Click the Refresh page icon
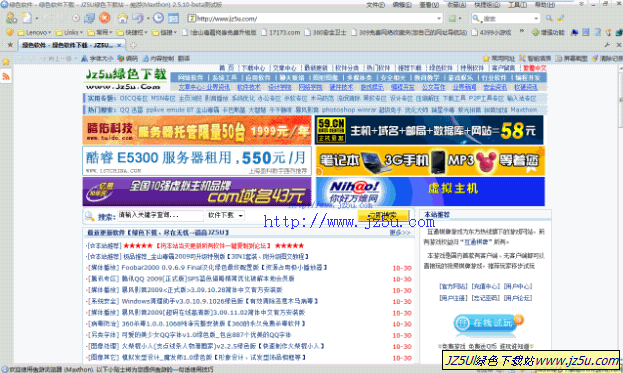This screenshot has height=373, width=623. [x=90, y=18]
